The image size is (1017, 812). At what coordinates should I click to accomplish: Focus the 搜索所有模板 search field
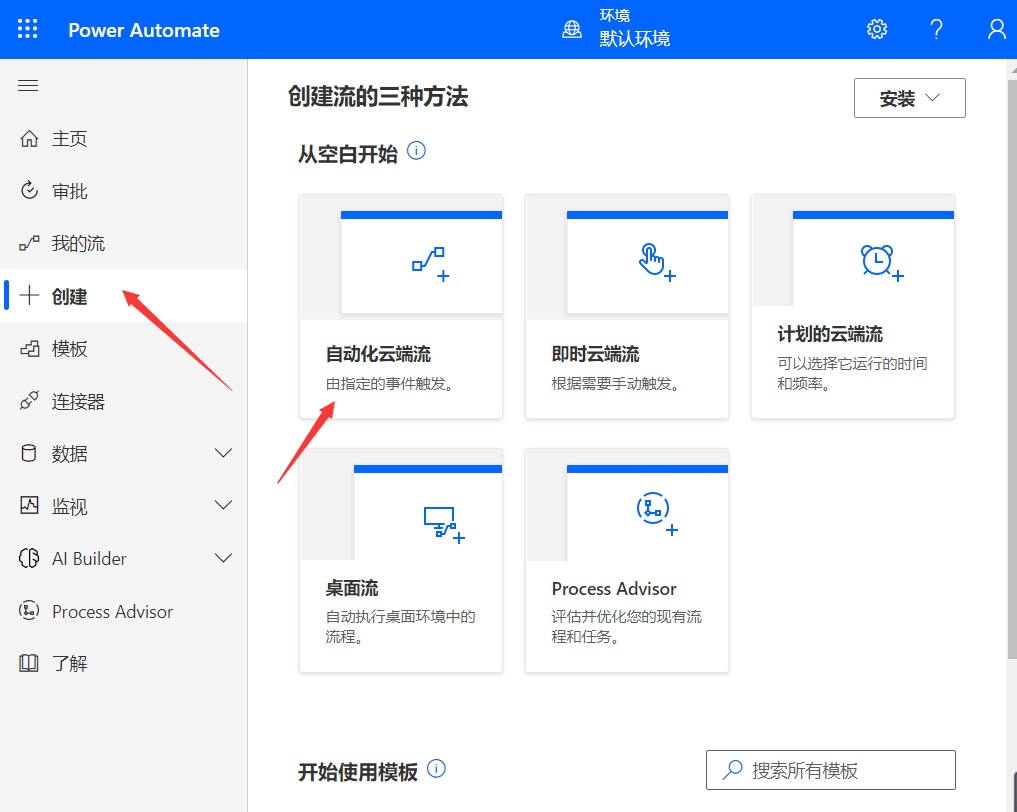pyautogui.click(x=830, y=770)
